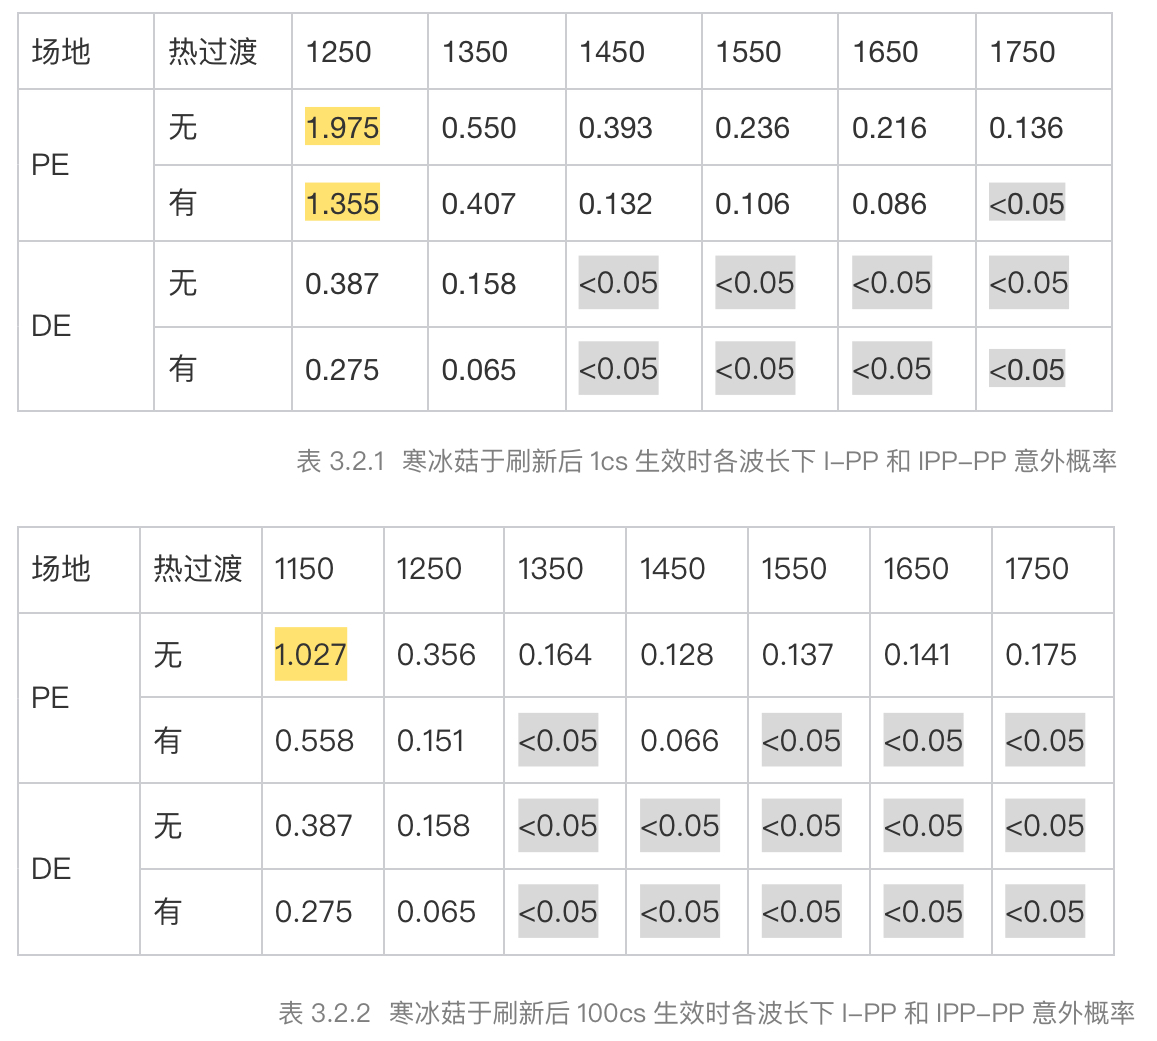1157x1041 pixels.
Task: Click the 0.393 value cell
Action: coord(616,128)
